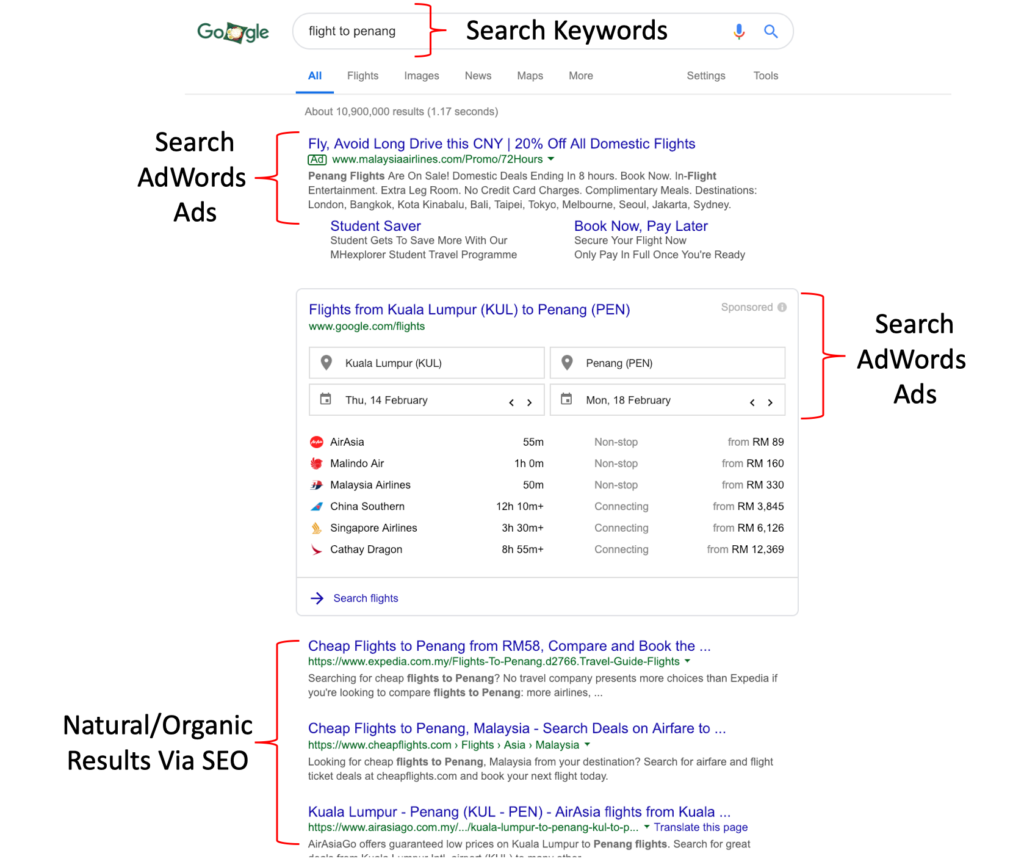The height and width of the screenshot is (867, 1024).
Task: Go to next day for Mon, 18 February
Action: pos(770,402)
